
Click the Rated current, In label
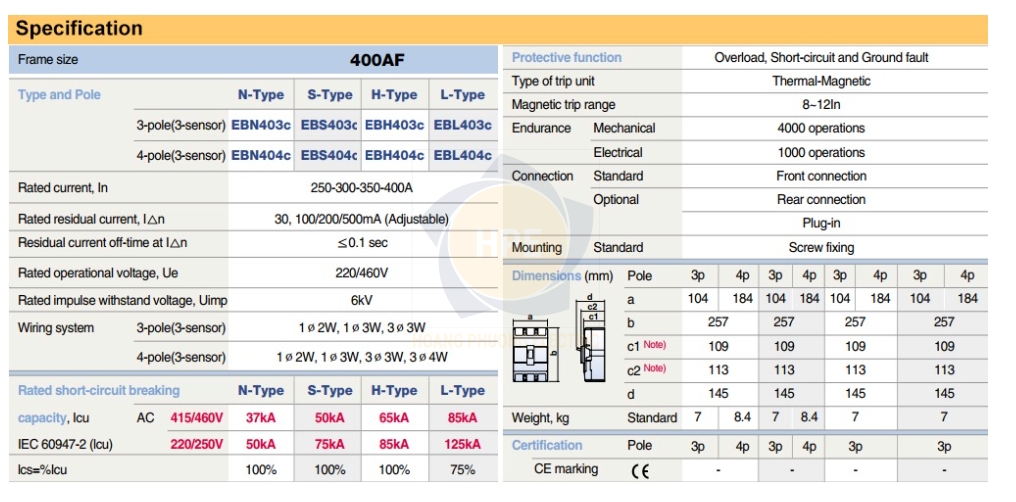[63, 188]
